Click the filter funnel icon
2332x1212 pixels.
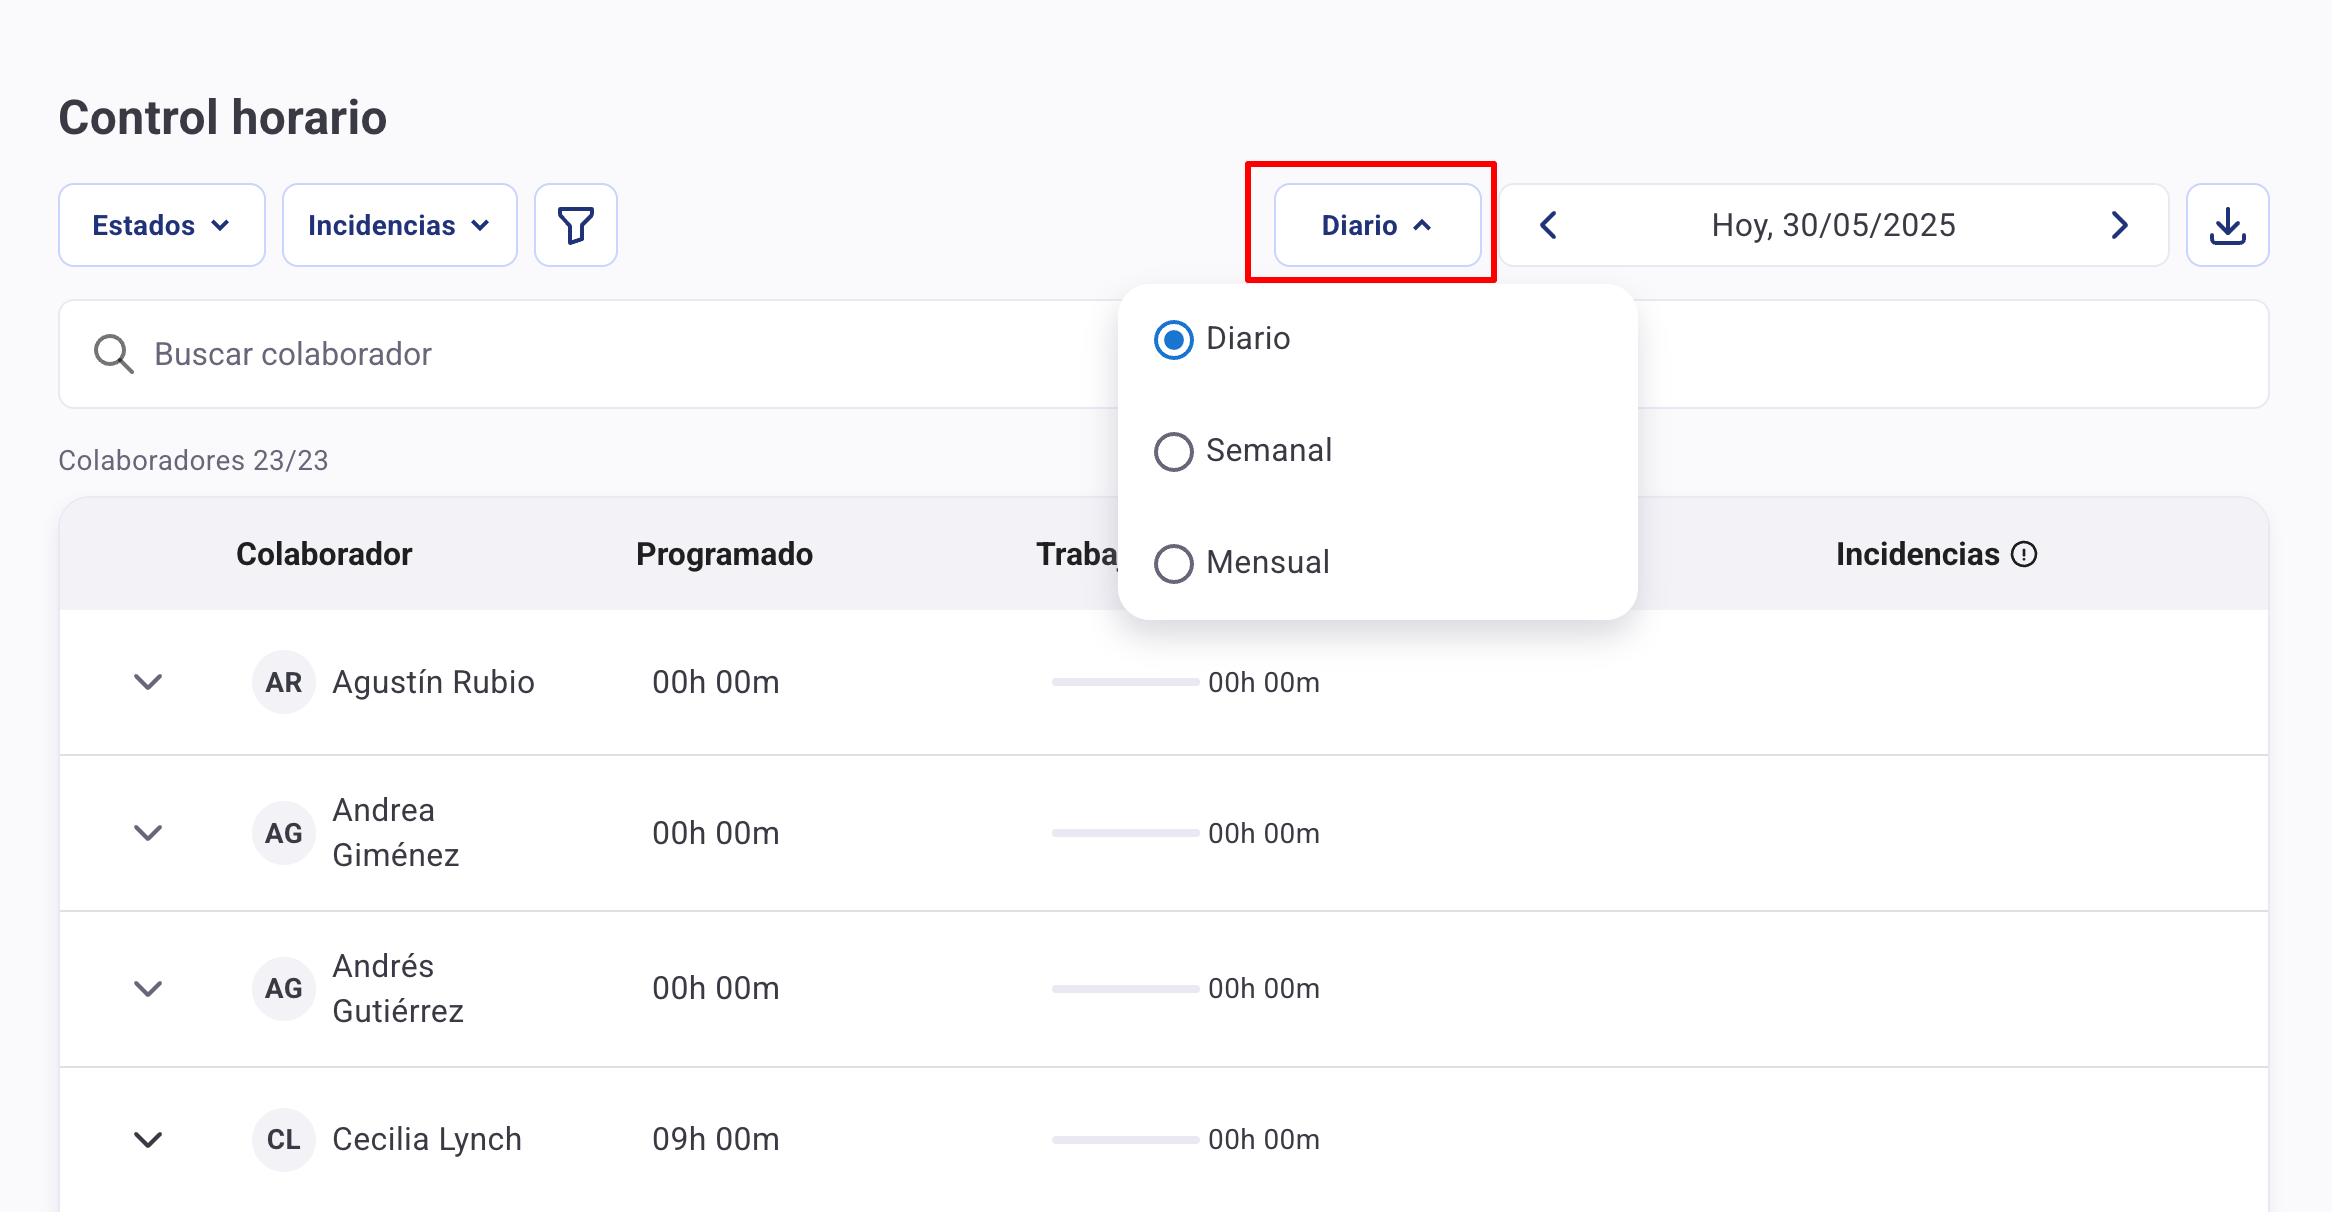coord(576,225)
